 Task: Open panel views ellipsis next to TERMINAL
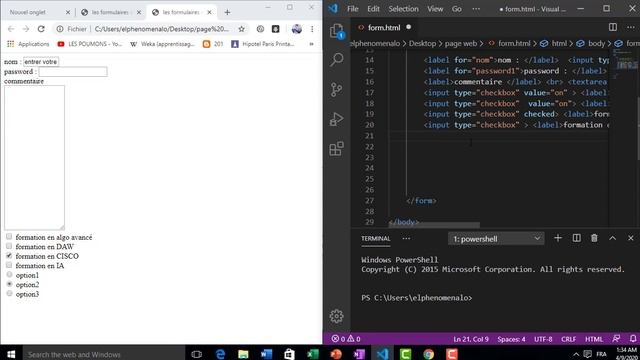[406, 238]
